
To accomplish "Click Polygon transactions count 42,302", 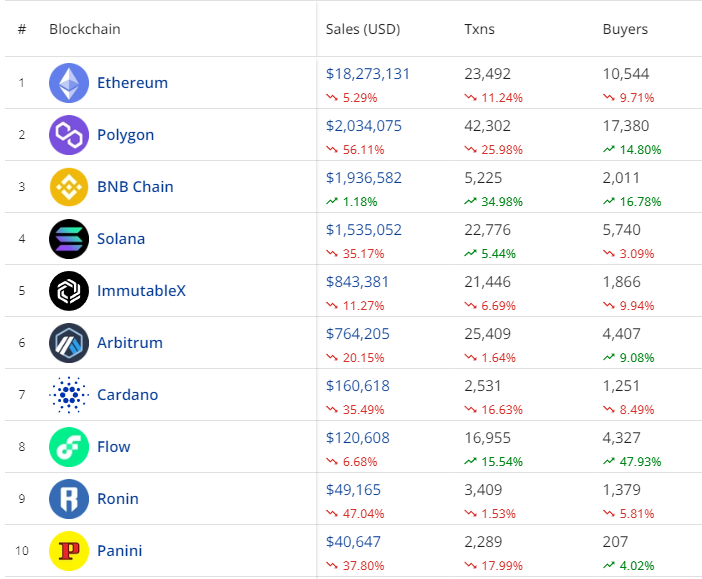I will 488,125.
